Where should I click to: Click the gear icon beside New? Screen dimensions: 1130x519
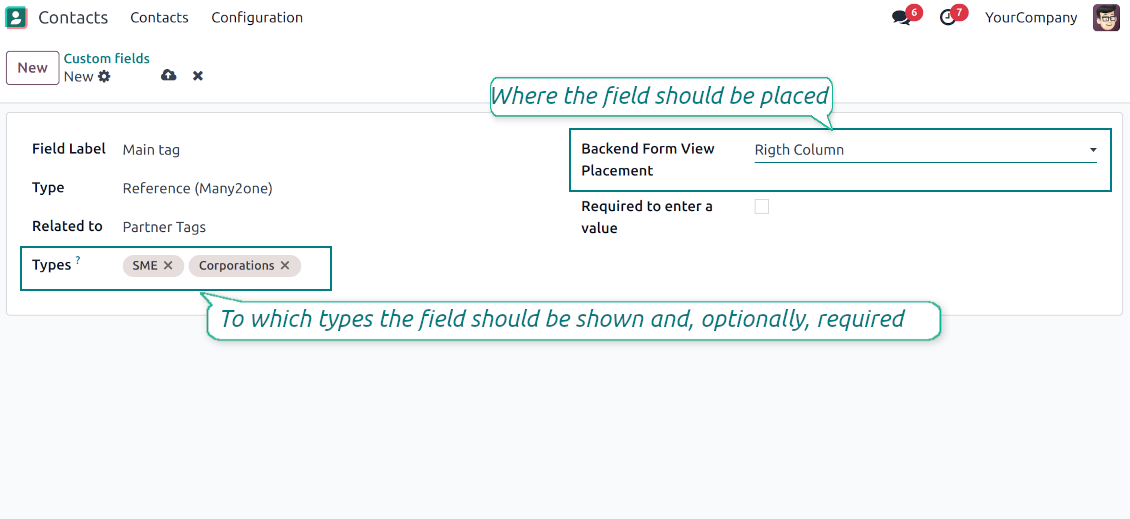(104, 77)
